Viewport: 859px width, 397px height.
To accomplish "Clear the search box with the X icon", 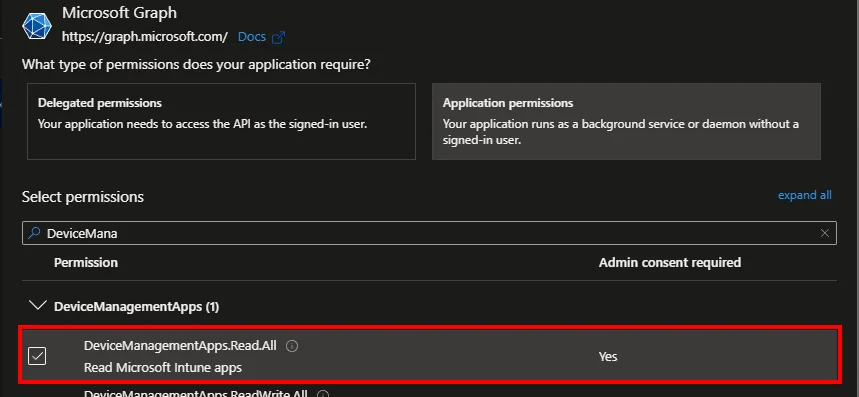I will click(x=824, y=233).
